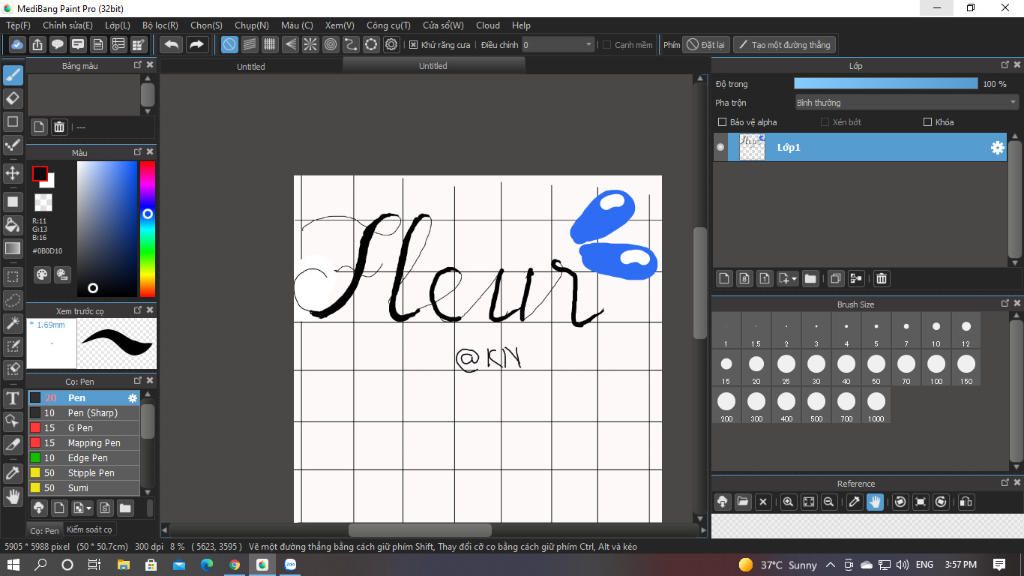Select the Move tool
1024x576 pixels.
12,173
